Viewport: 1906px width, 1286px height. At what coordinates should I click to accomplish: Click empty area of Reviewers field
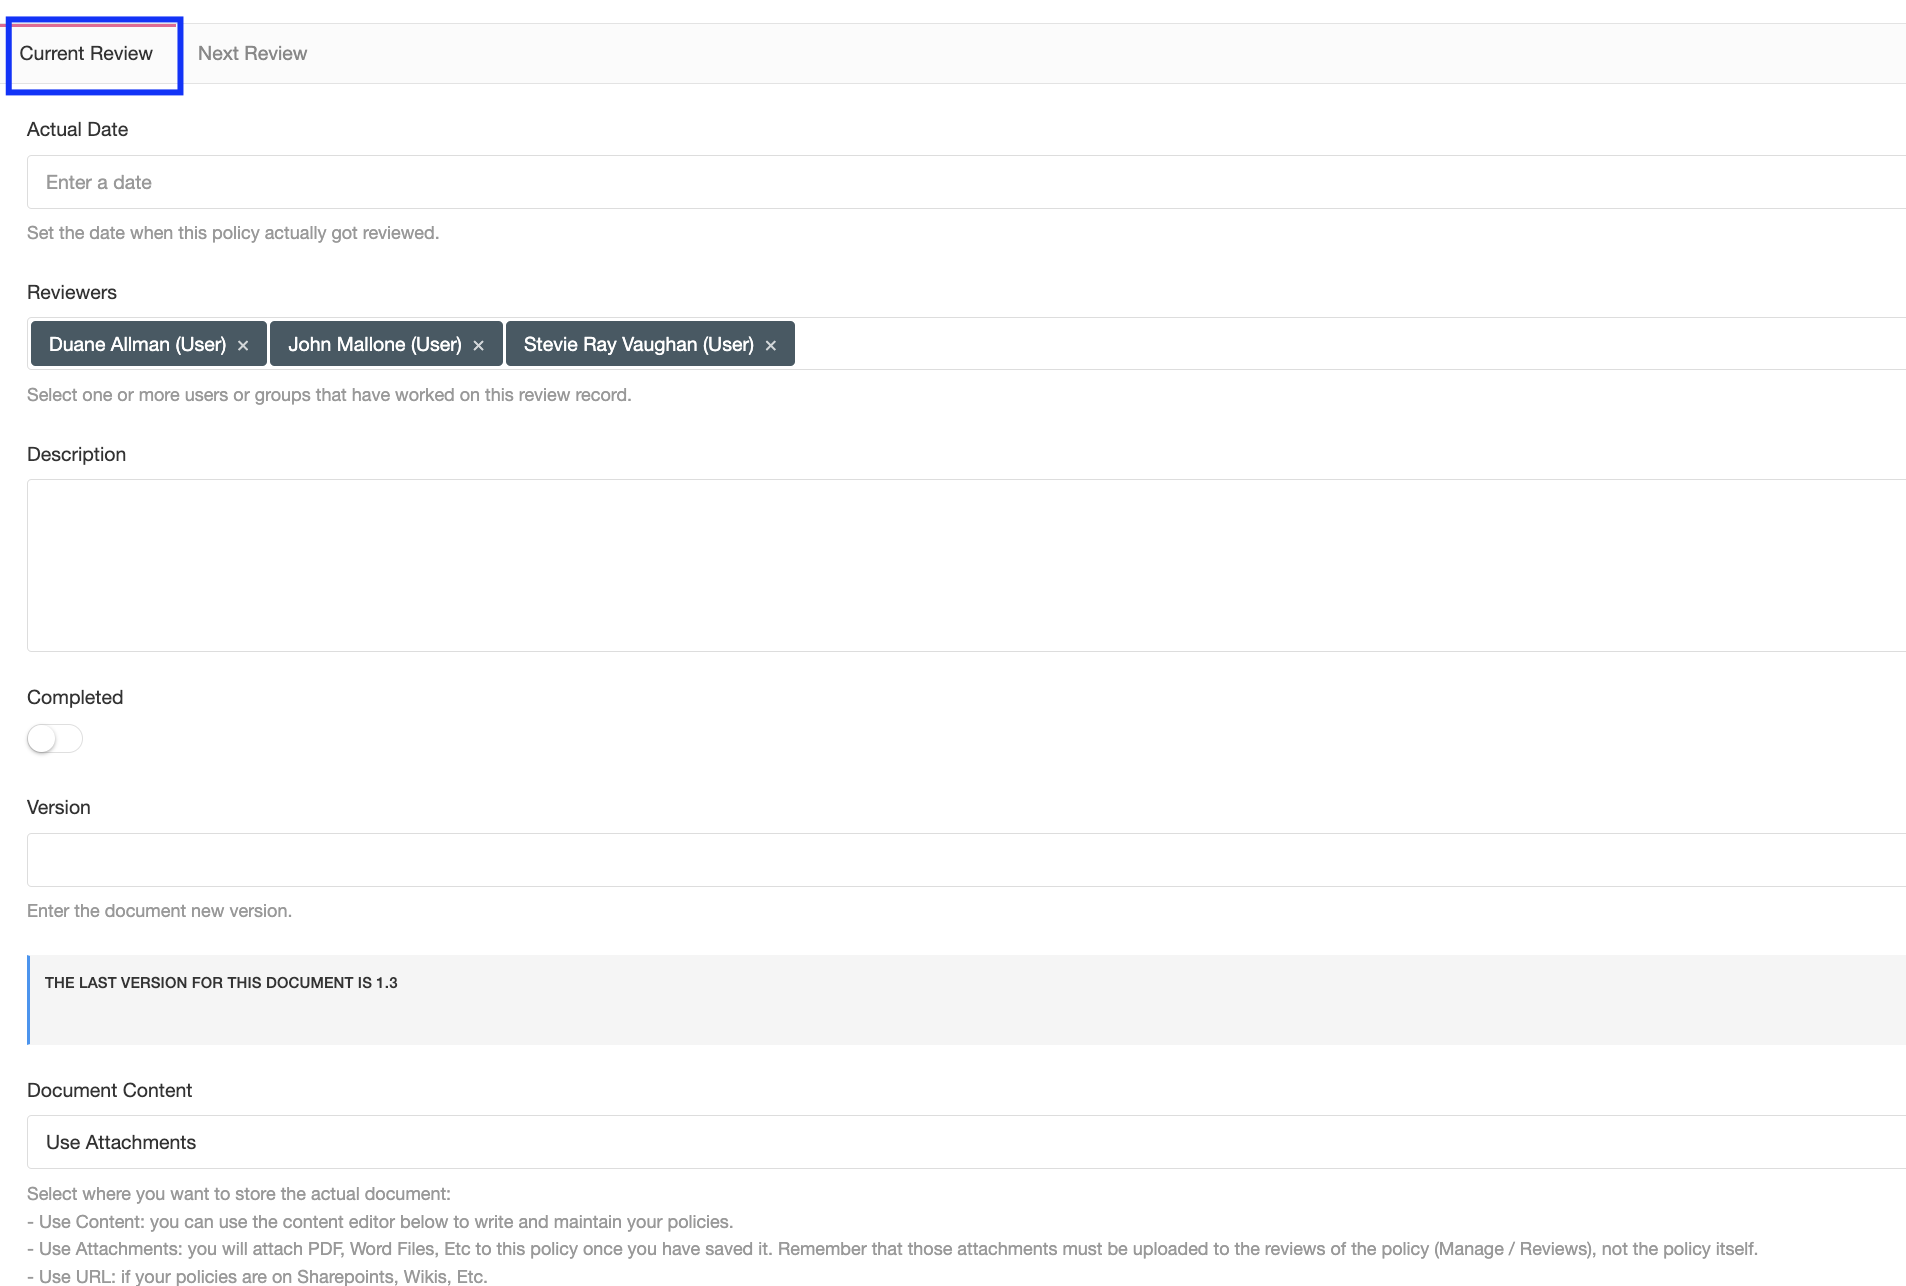pyautogui.click(x=1350, y=344)
